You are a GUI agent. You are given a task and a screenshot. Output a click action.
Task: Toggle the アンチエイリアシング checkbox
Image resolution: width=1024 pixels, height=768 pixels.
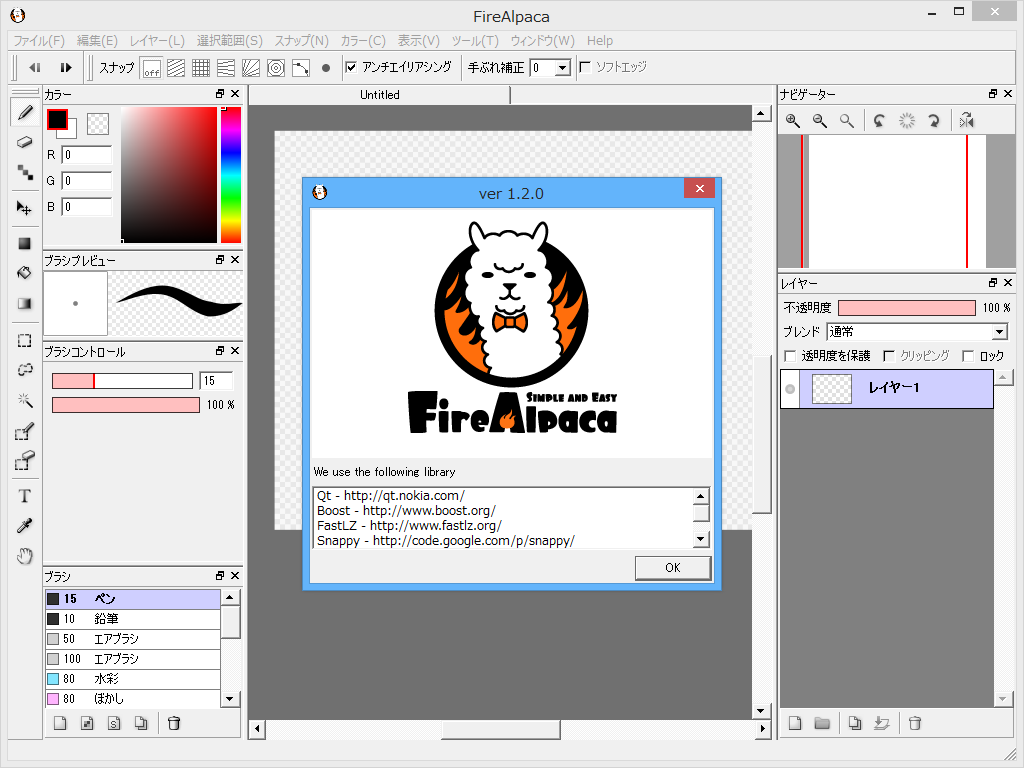(351, 67)
